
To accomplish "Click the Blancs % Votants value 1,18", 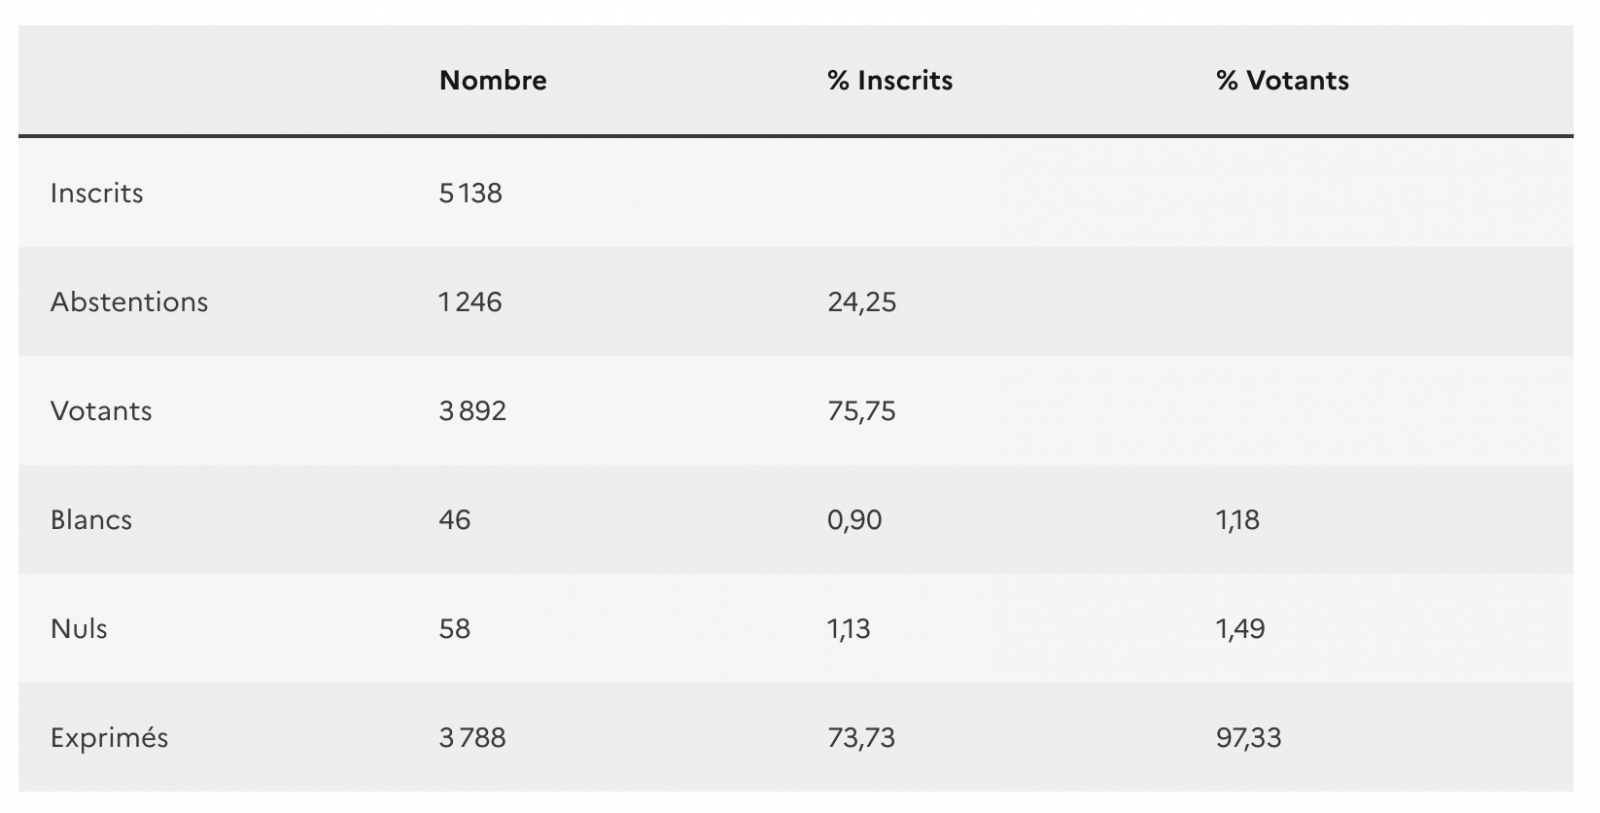I will (x=1238, y=520).
